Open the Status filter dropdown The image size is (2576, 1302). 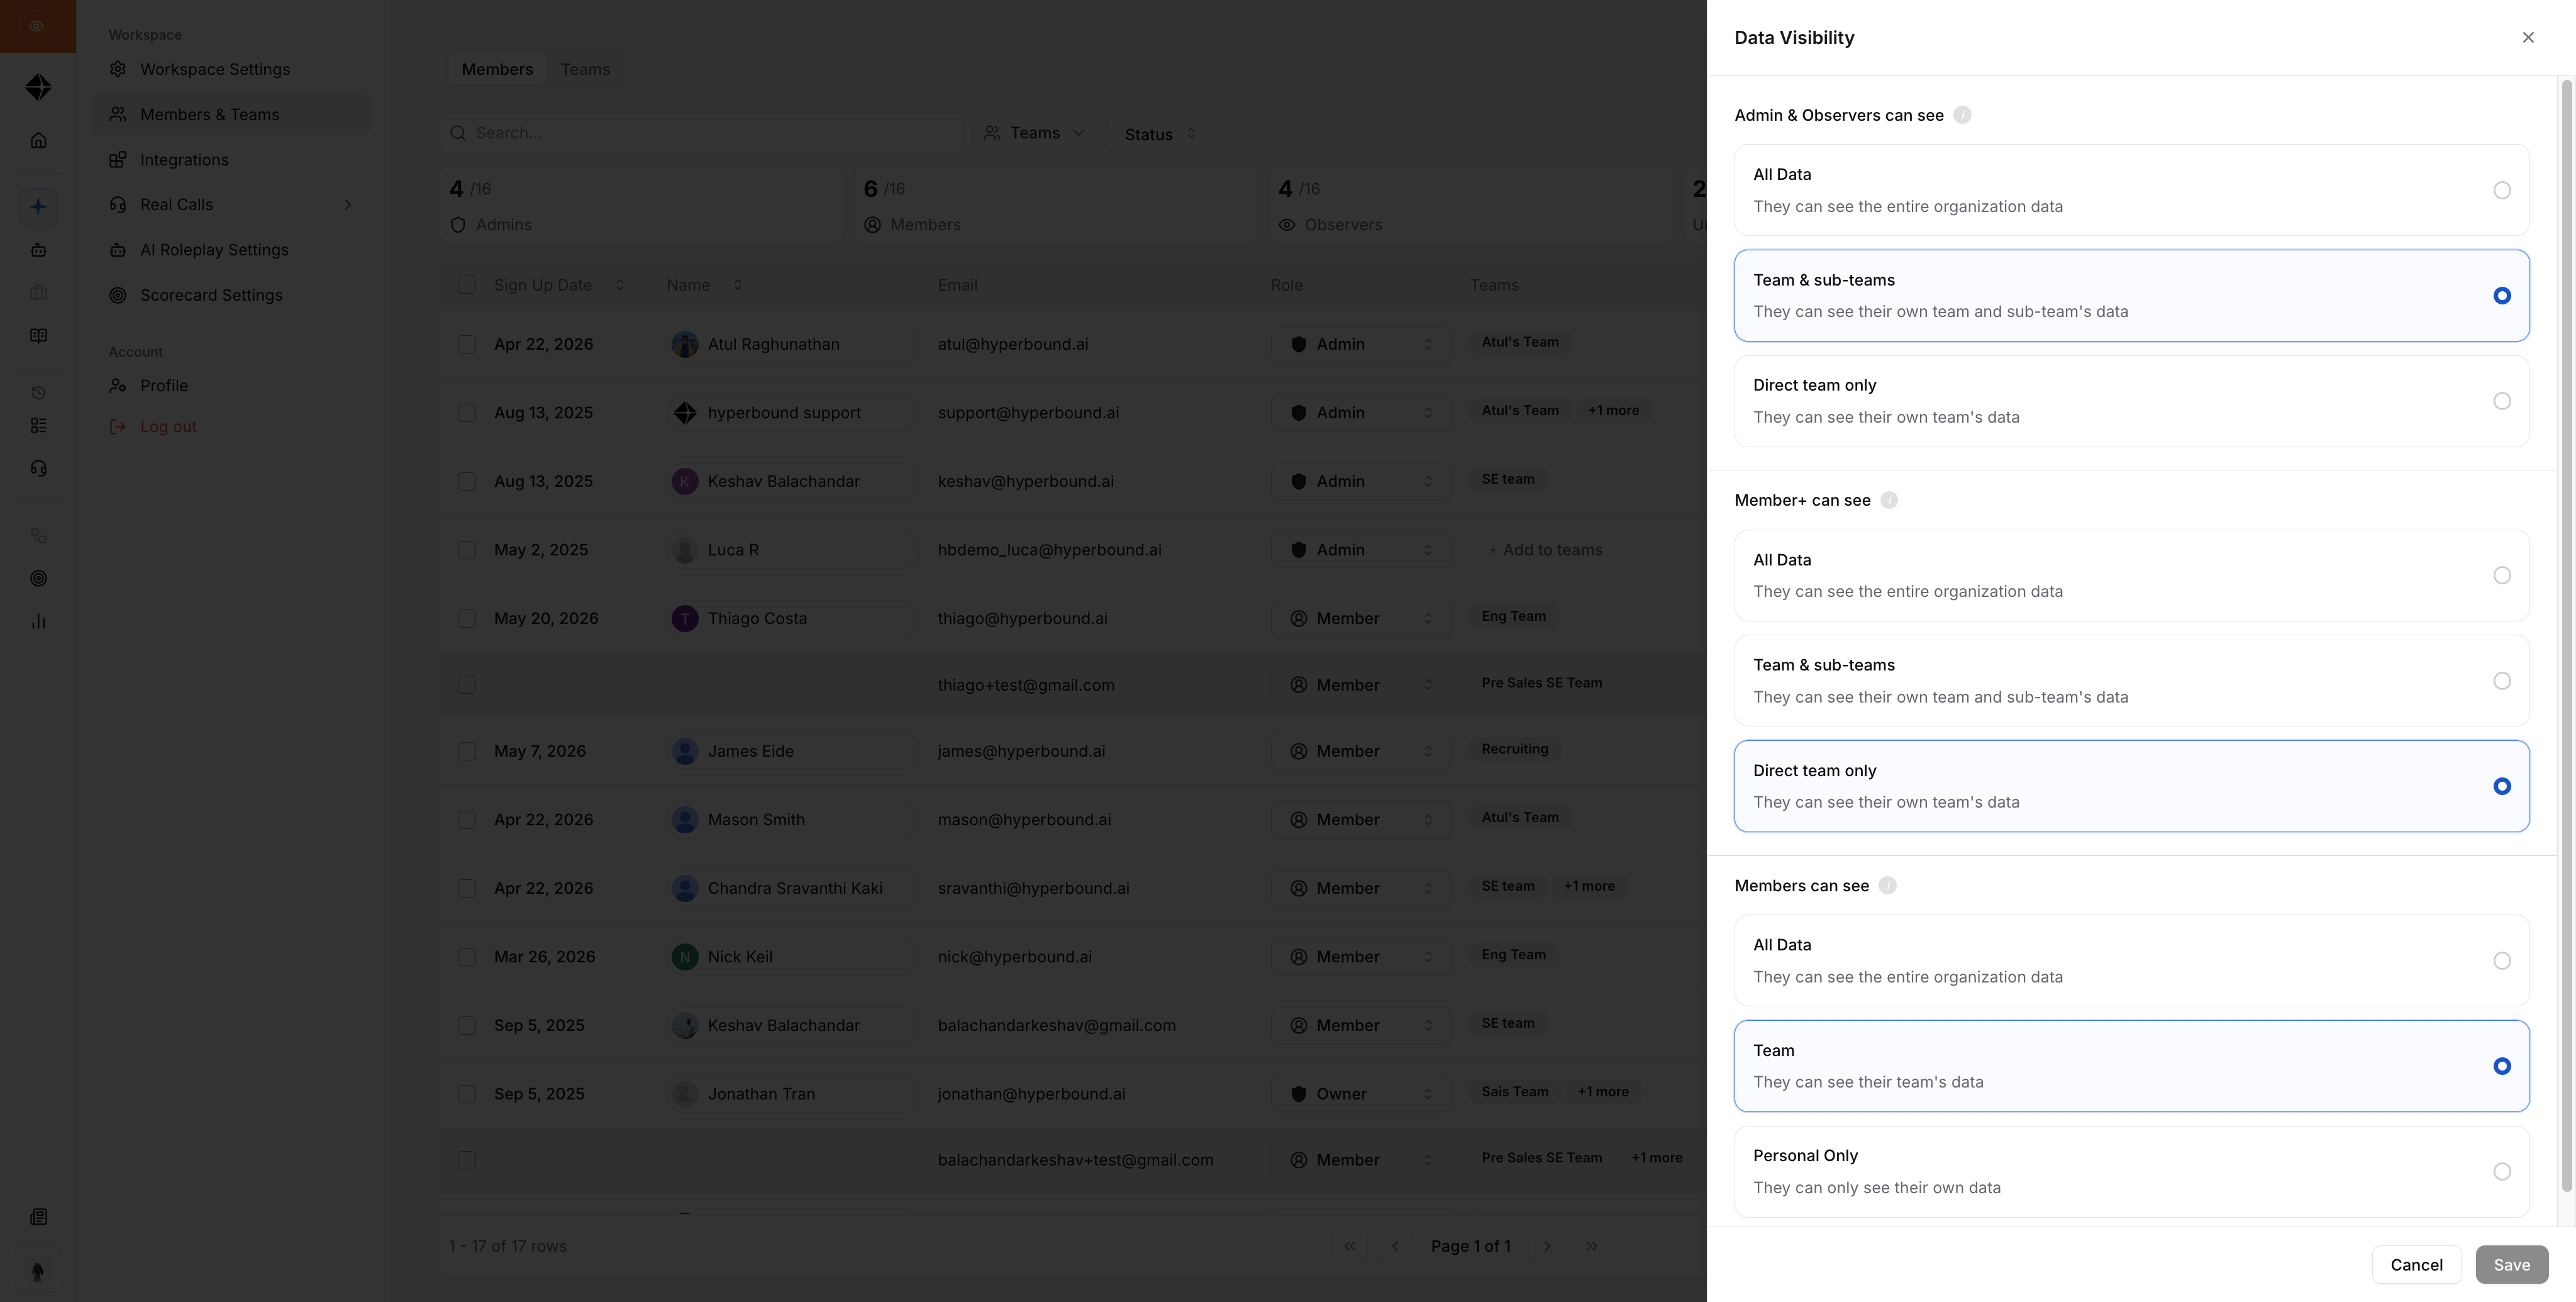point(1160,134)
